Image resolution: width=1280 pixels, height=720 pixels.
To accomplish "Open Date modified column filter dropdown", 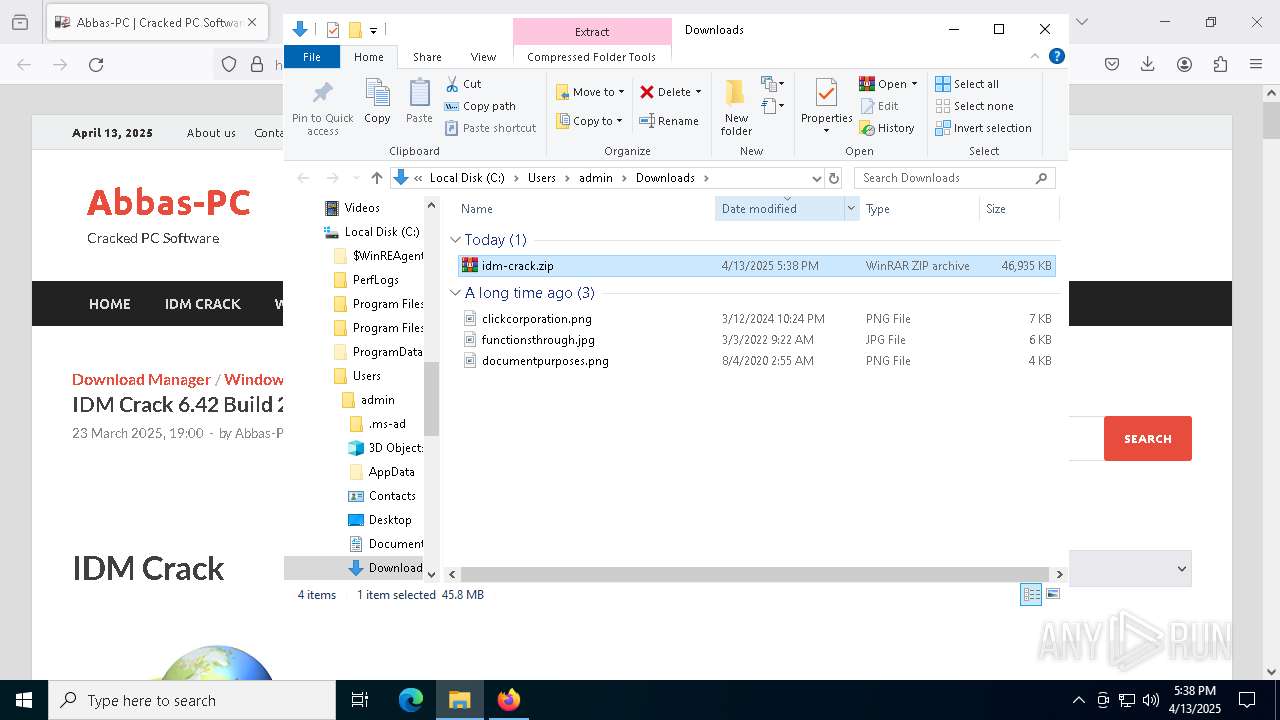I will (852, 209).
